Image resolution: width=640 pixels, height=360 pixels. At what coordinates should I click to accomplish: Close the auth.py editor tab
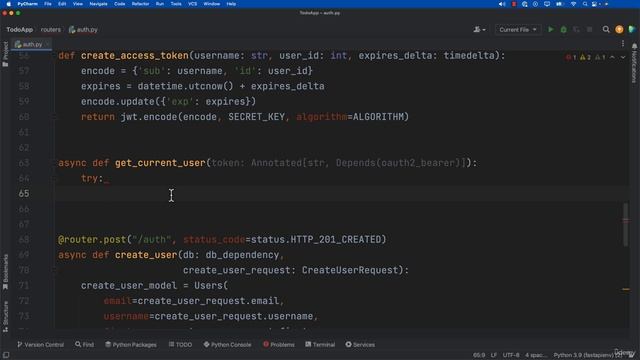(48, 44)
